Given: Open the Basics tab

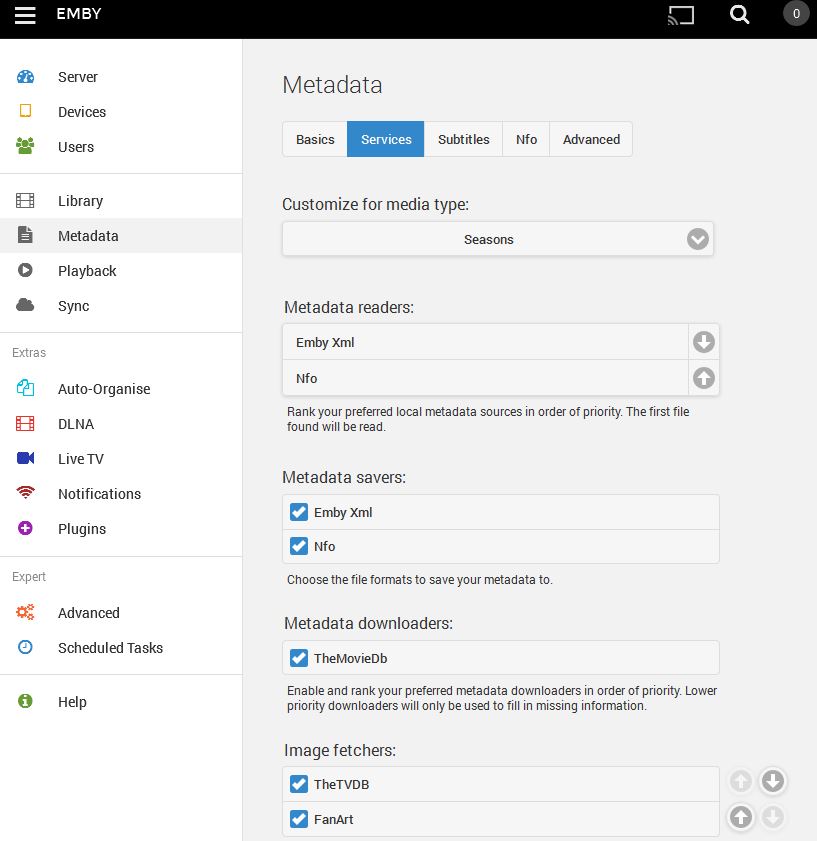Looking at the screenshot, I should (315, 139).
